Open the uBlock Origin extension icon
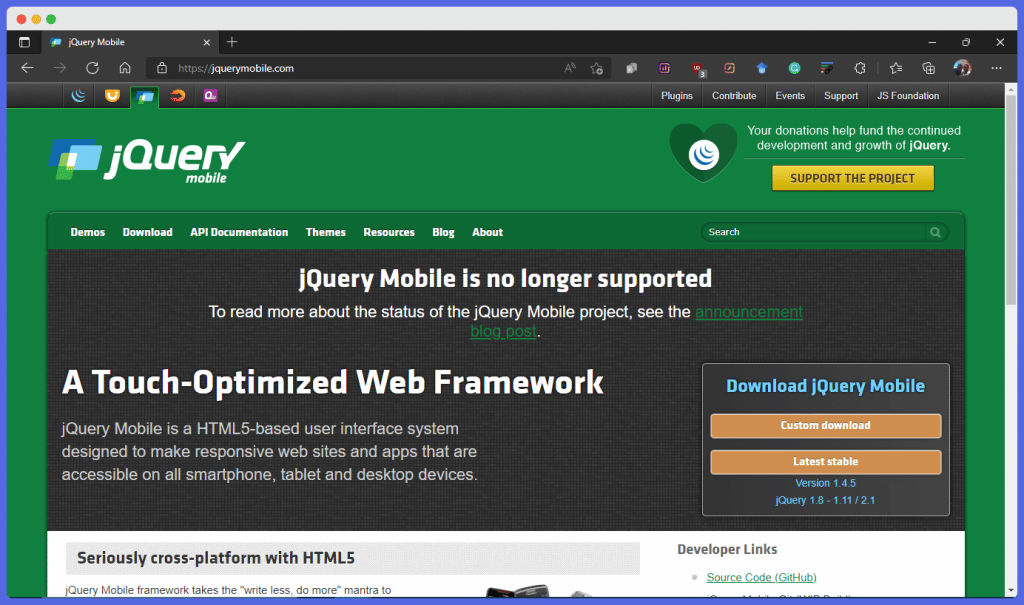Image resolution: width=1024 pixels, height=605 pixels. point(697,69)
